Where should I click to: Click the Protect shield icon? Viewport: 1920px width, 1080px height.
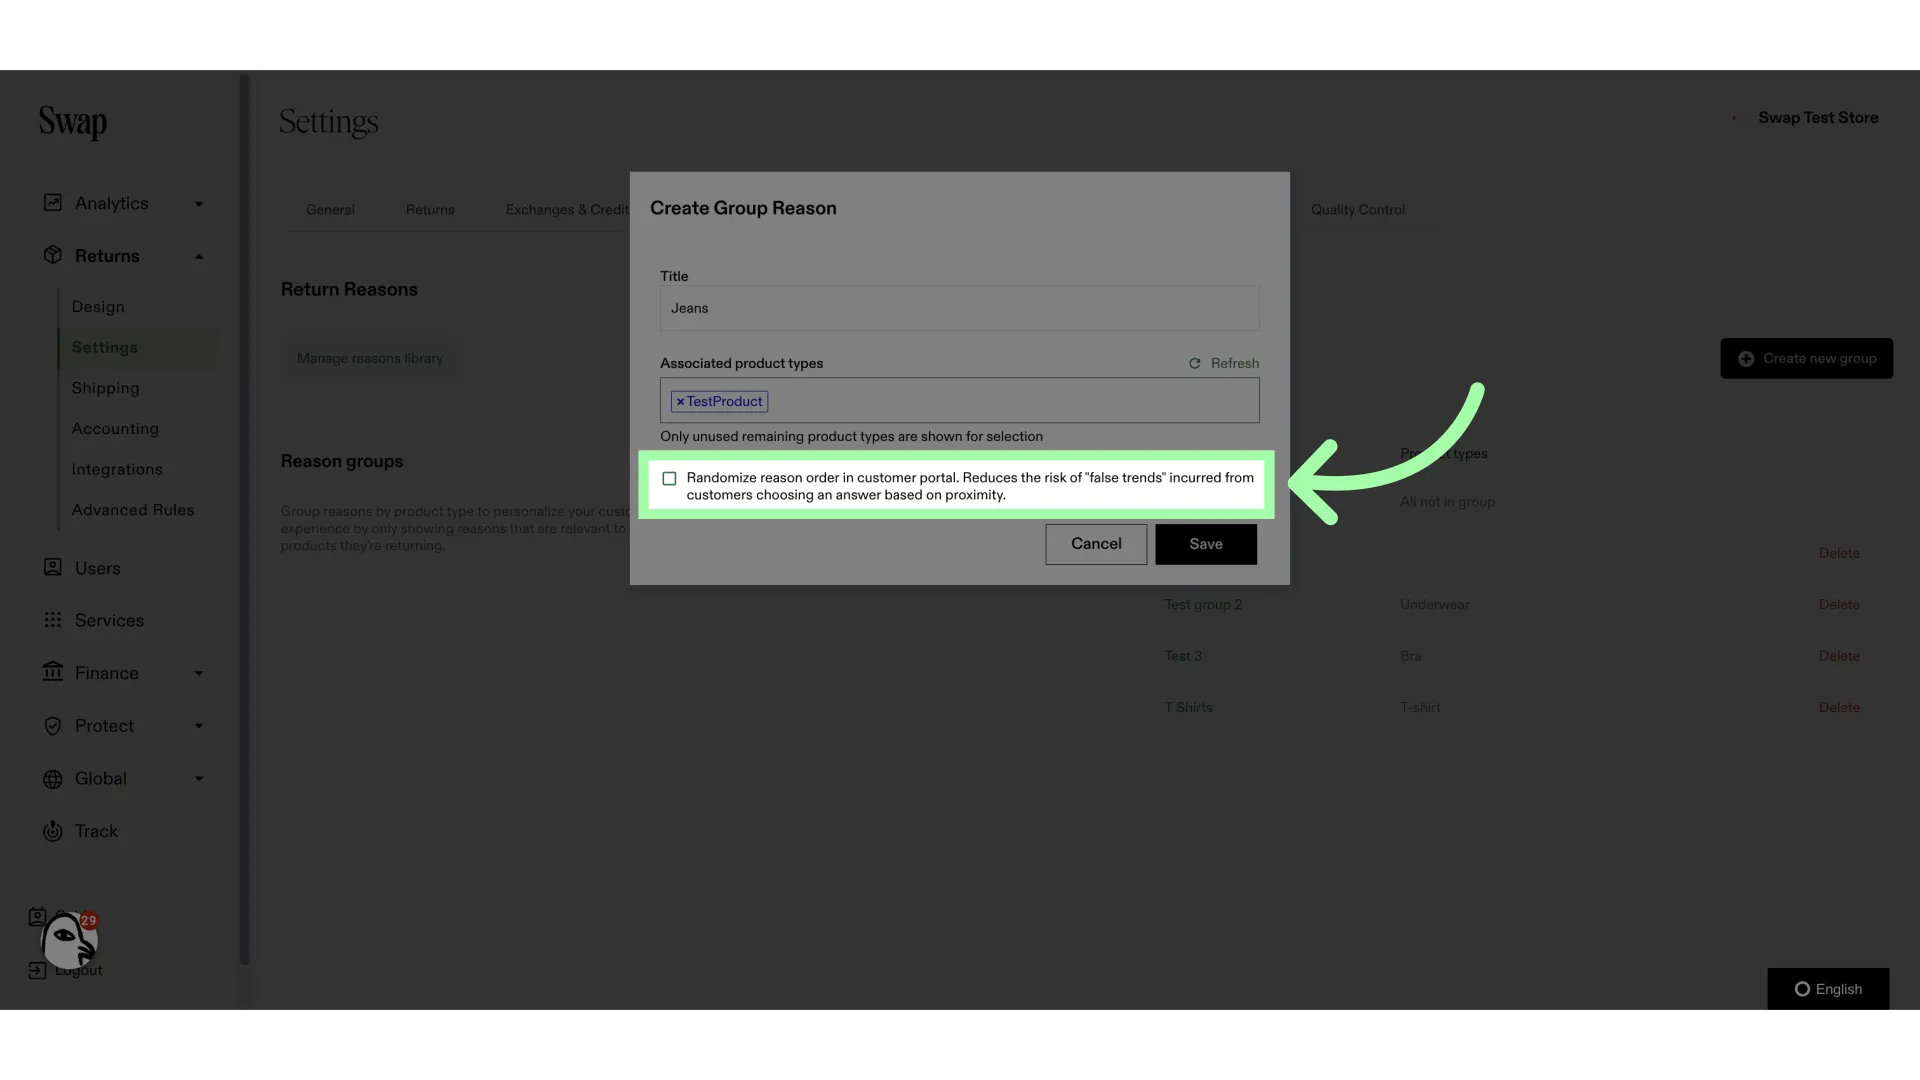[53, 726]
